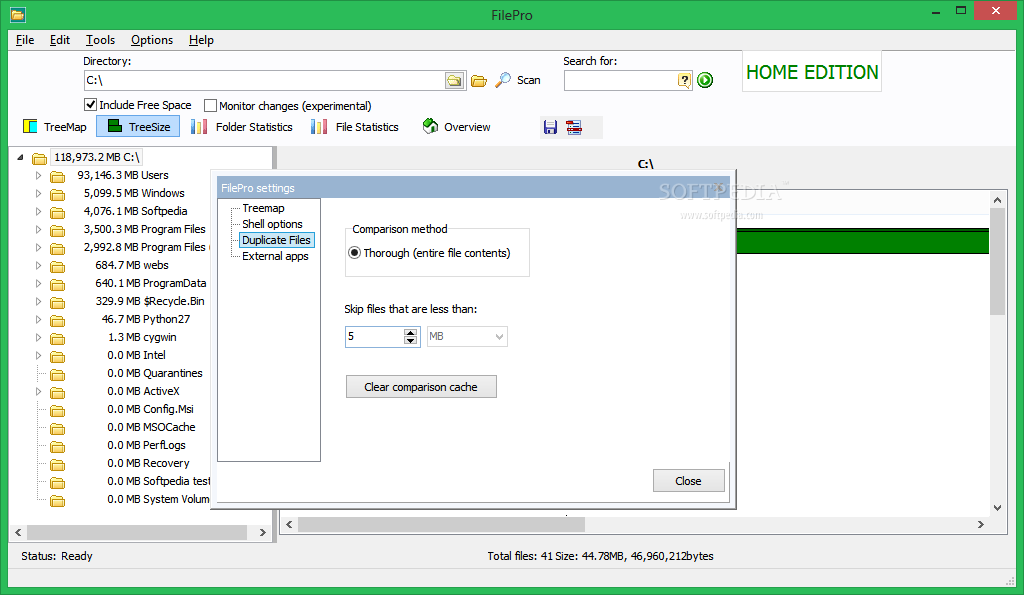The image size is (1024, 595).
Task: Click the Softpedia 4,076.1 MB folder icon
Action: (x=57, y=212)
